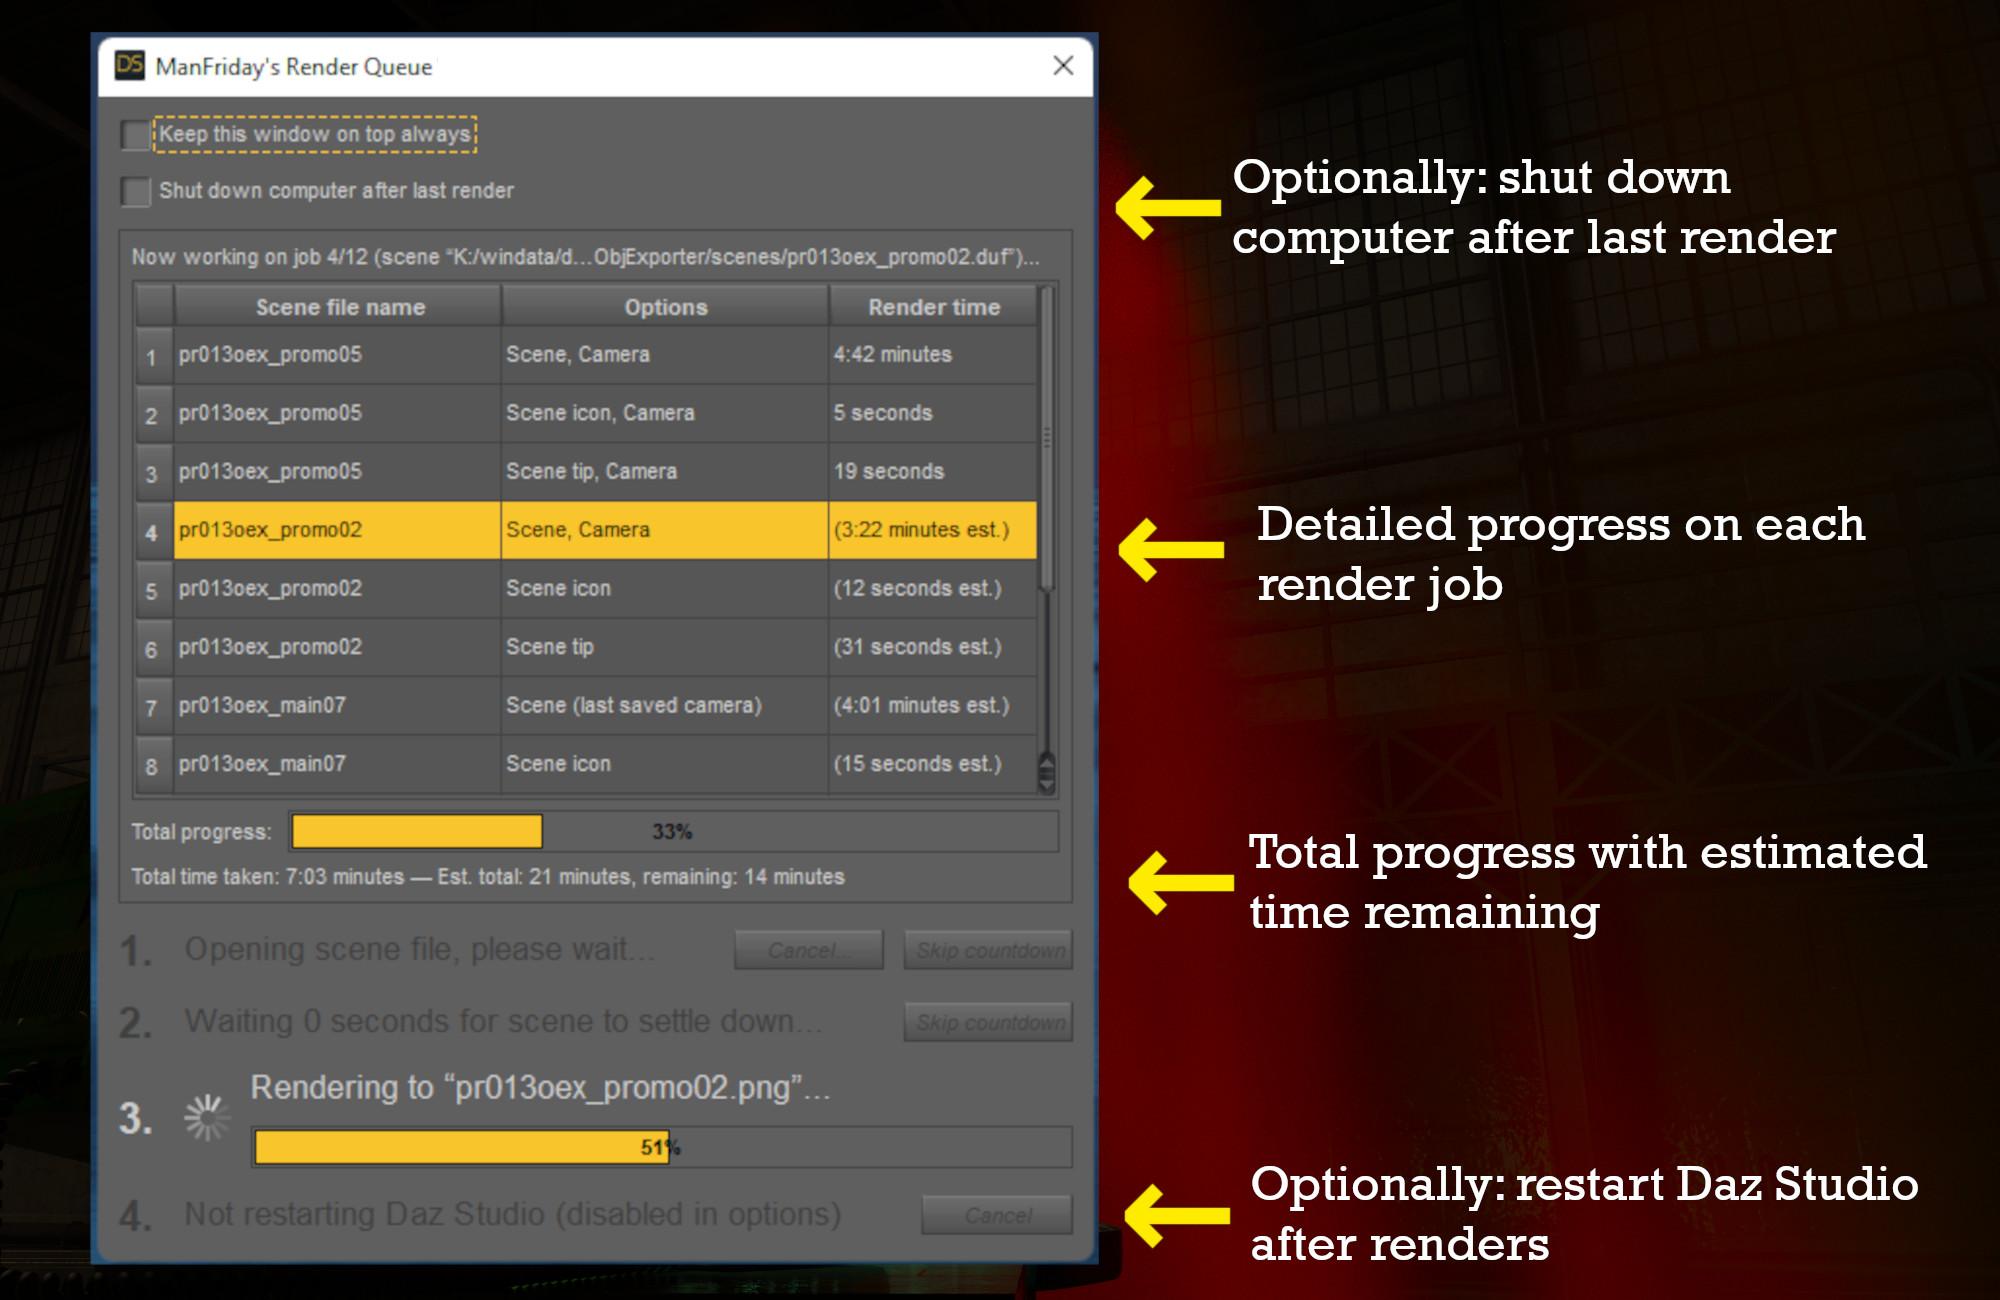
Task: Select Scene (last saved camera) cell
Action: coord(665,706)
